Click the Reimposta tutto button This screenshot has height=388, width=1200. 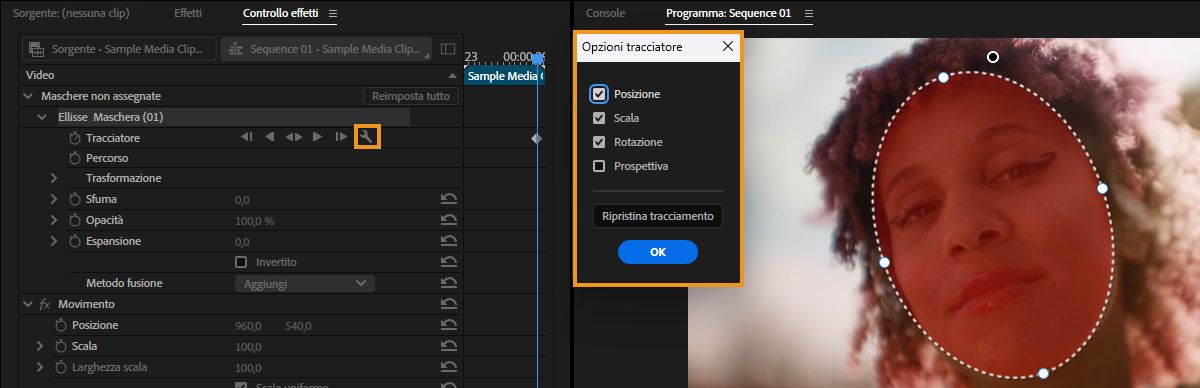(x=411, y=96)
